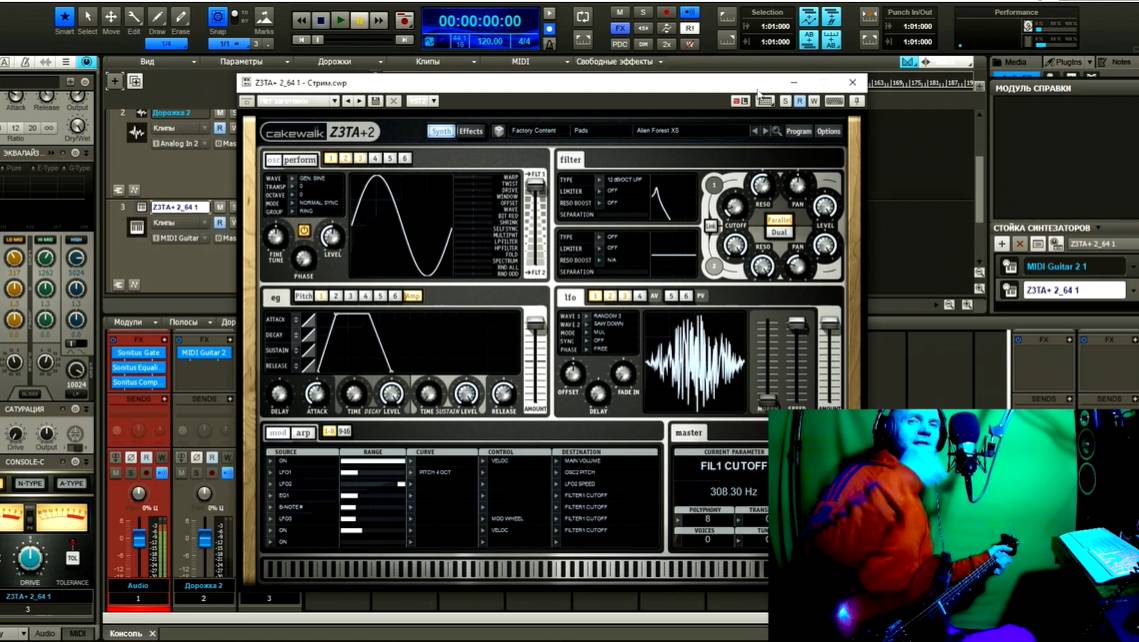Open Z3TA Program menu
Viewport: 1139px width, 642px height.
[x=798, y=131]
